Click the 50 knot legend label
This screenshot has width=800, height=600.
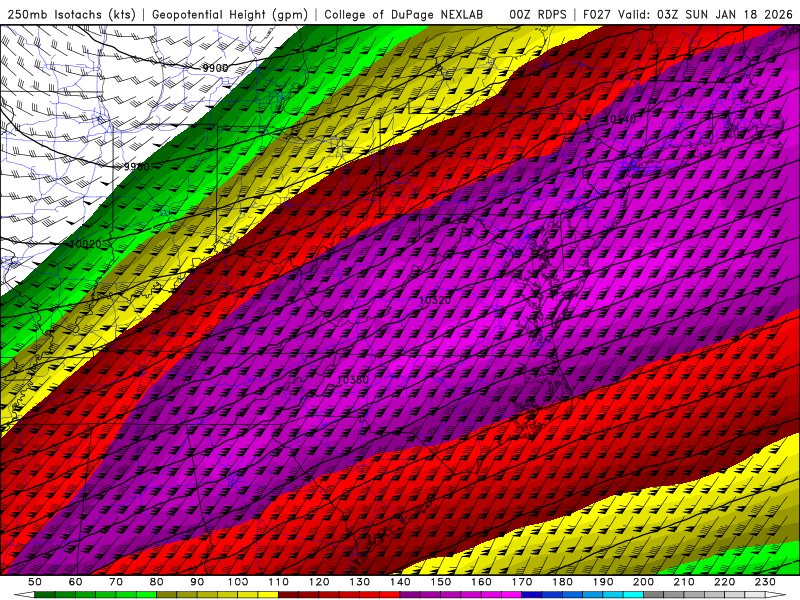pyautogui.click(x=35, y=582)
